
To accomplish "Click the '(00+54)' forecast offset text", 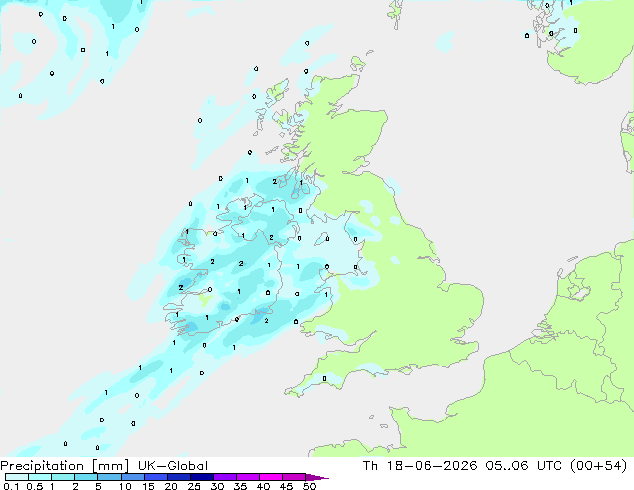I will [598, 466].
